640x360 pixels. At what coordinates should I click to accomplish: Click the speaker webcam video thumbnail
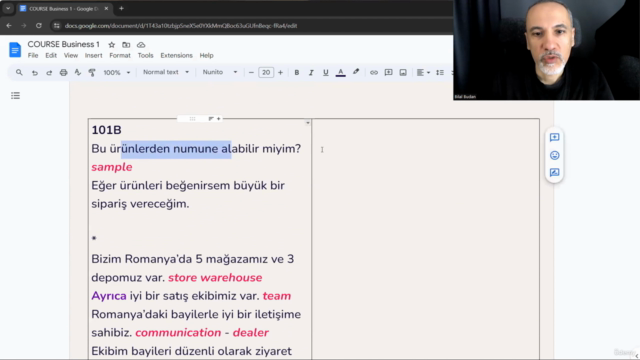tap(547, 50)
